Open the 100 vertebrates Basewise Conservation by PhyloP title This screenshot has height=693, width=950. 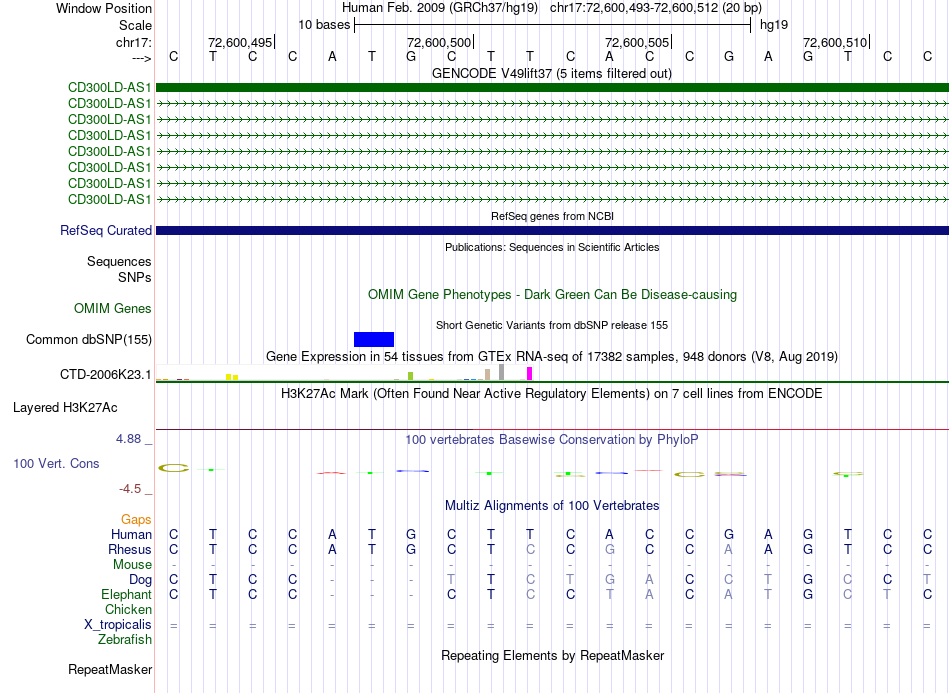tap(552, 440)
